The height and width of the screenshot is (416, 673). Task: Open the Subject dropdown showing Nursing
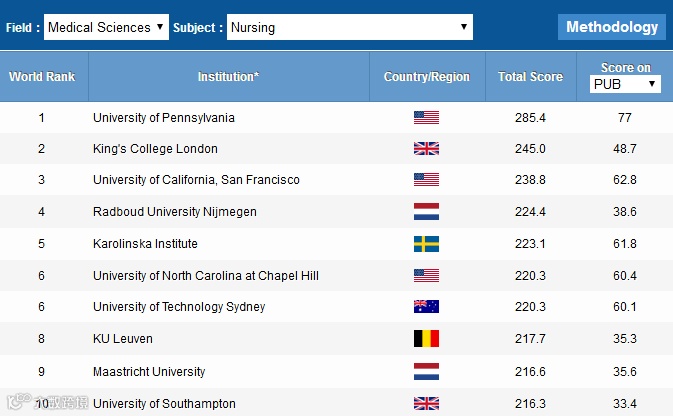pos(350,27)
